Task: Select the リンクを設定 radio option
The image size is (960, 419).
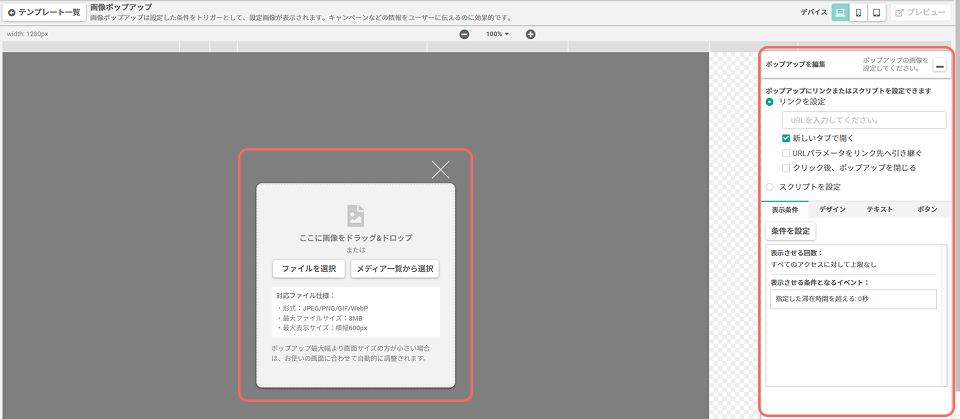Action: click(770, 102)
